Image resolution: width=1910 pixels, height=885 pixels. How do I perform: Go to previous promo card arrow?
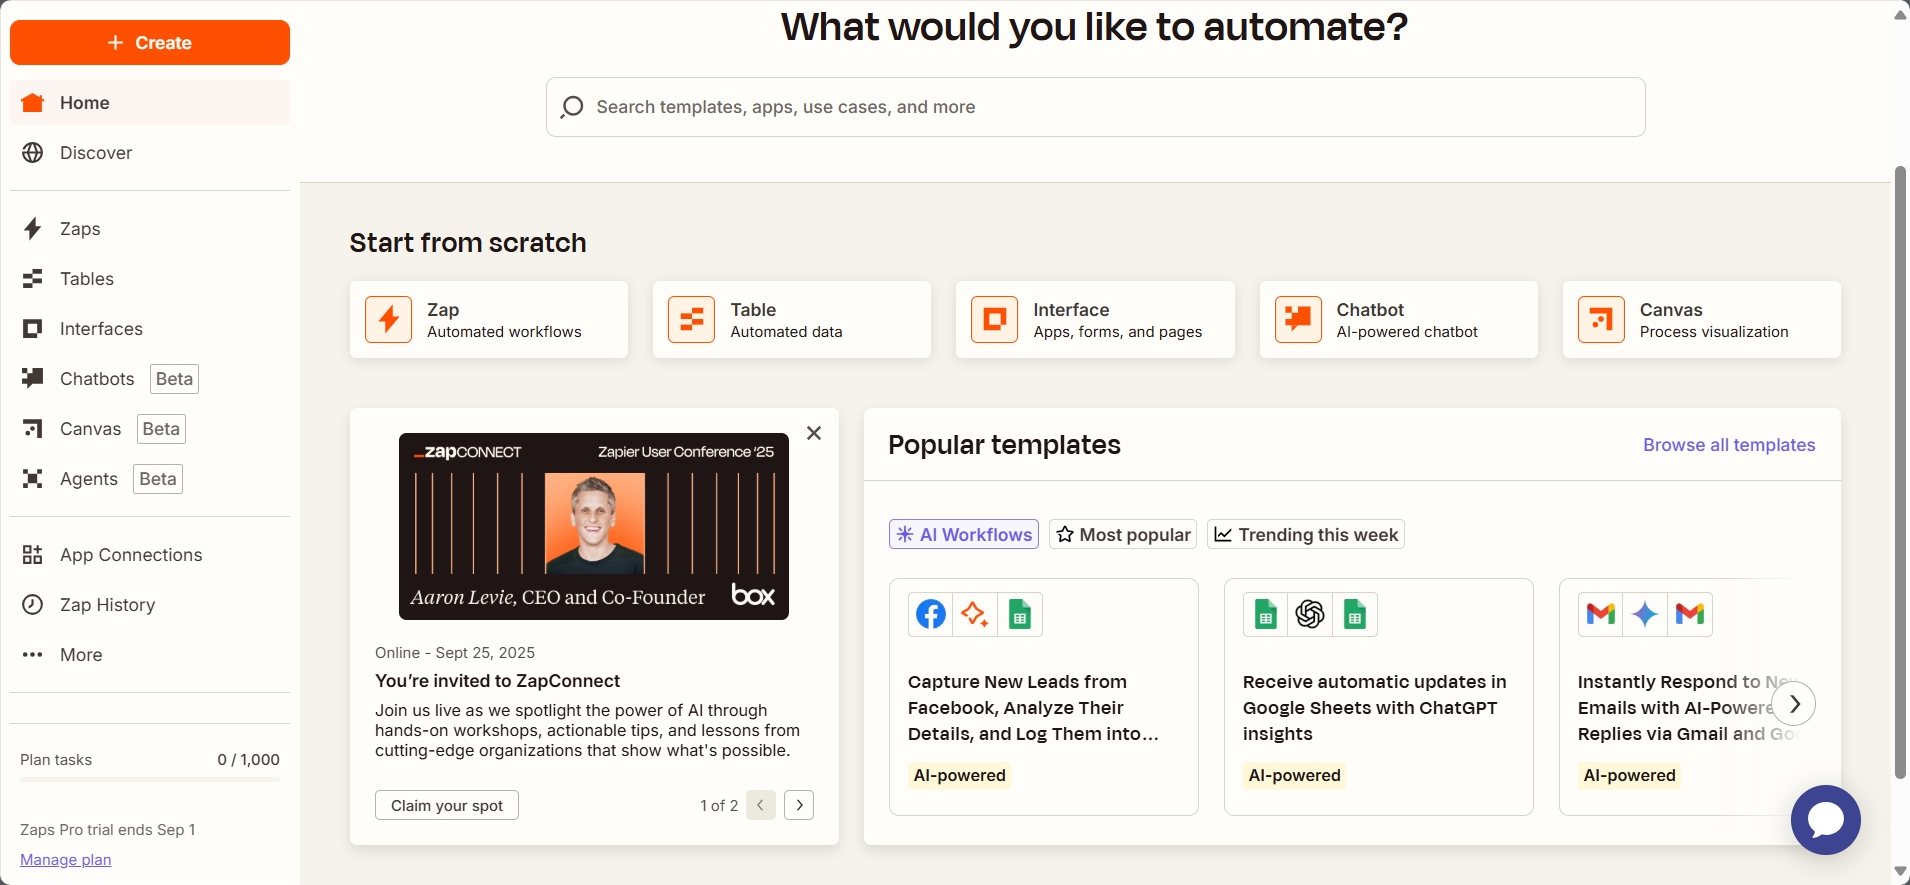761,805
